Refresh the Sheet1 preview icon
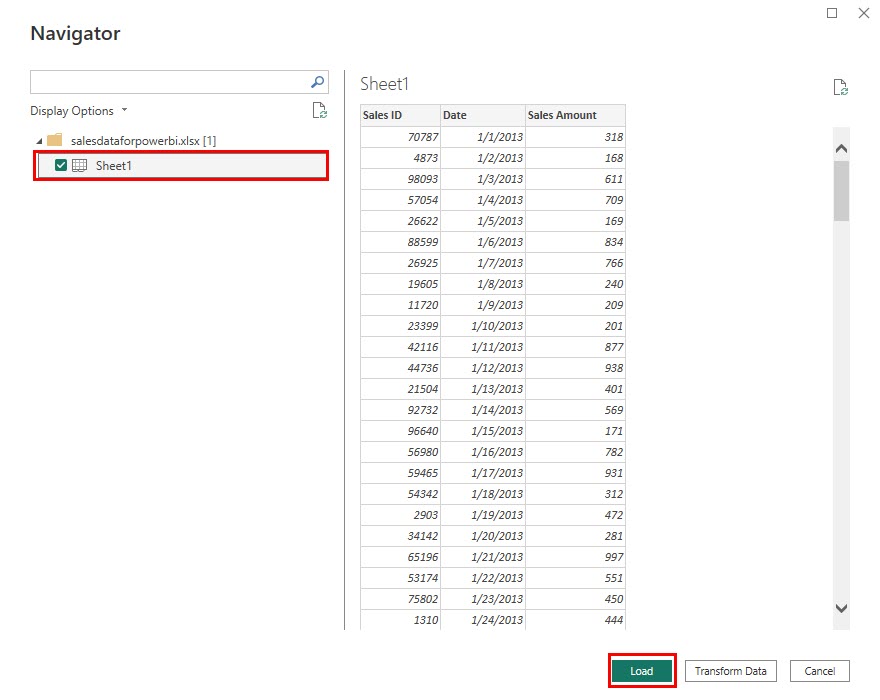 (840, 87)
